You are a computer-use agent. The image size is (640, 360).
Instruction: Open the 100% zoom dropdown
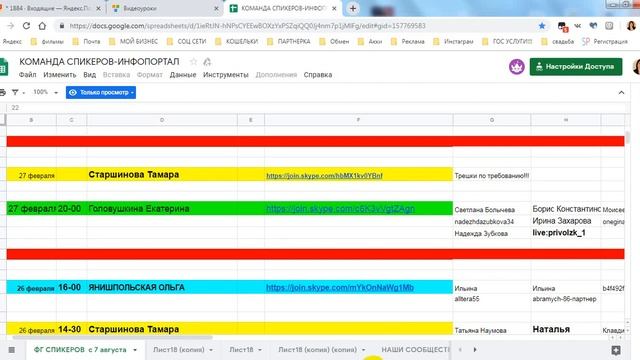click(45, 92)
